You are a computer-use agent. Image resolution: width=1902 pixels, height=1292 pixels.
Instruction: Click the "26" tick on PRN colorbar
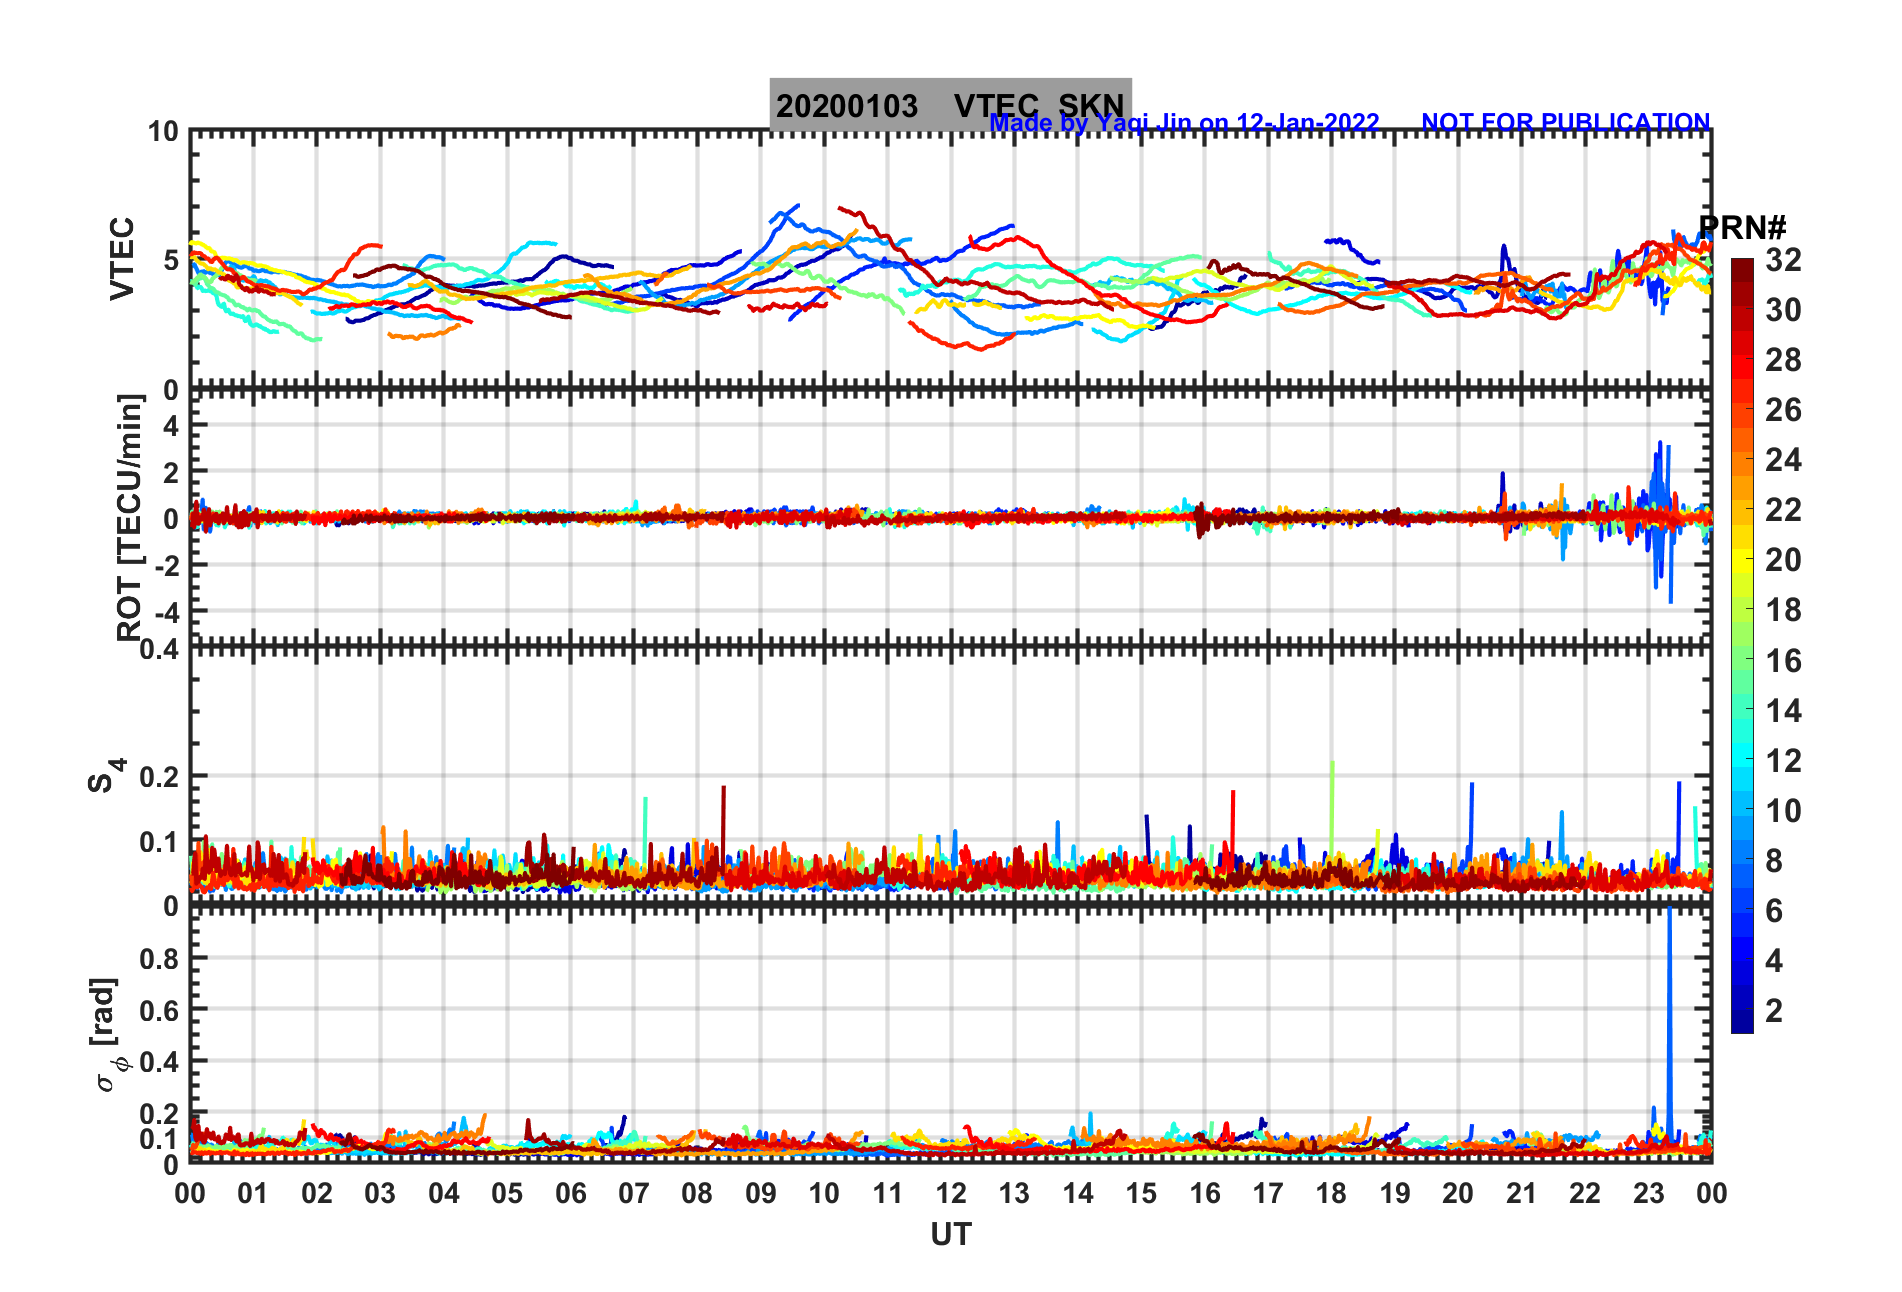1783,410
